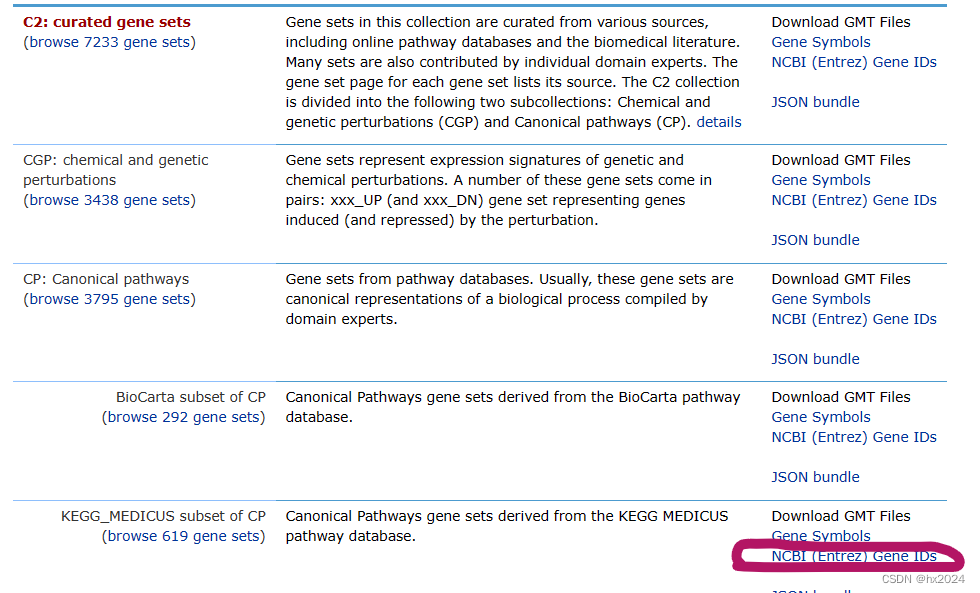Select the C2: curated gene sets heading
This screenshot has width=980, height=593.
pos(107,22)
